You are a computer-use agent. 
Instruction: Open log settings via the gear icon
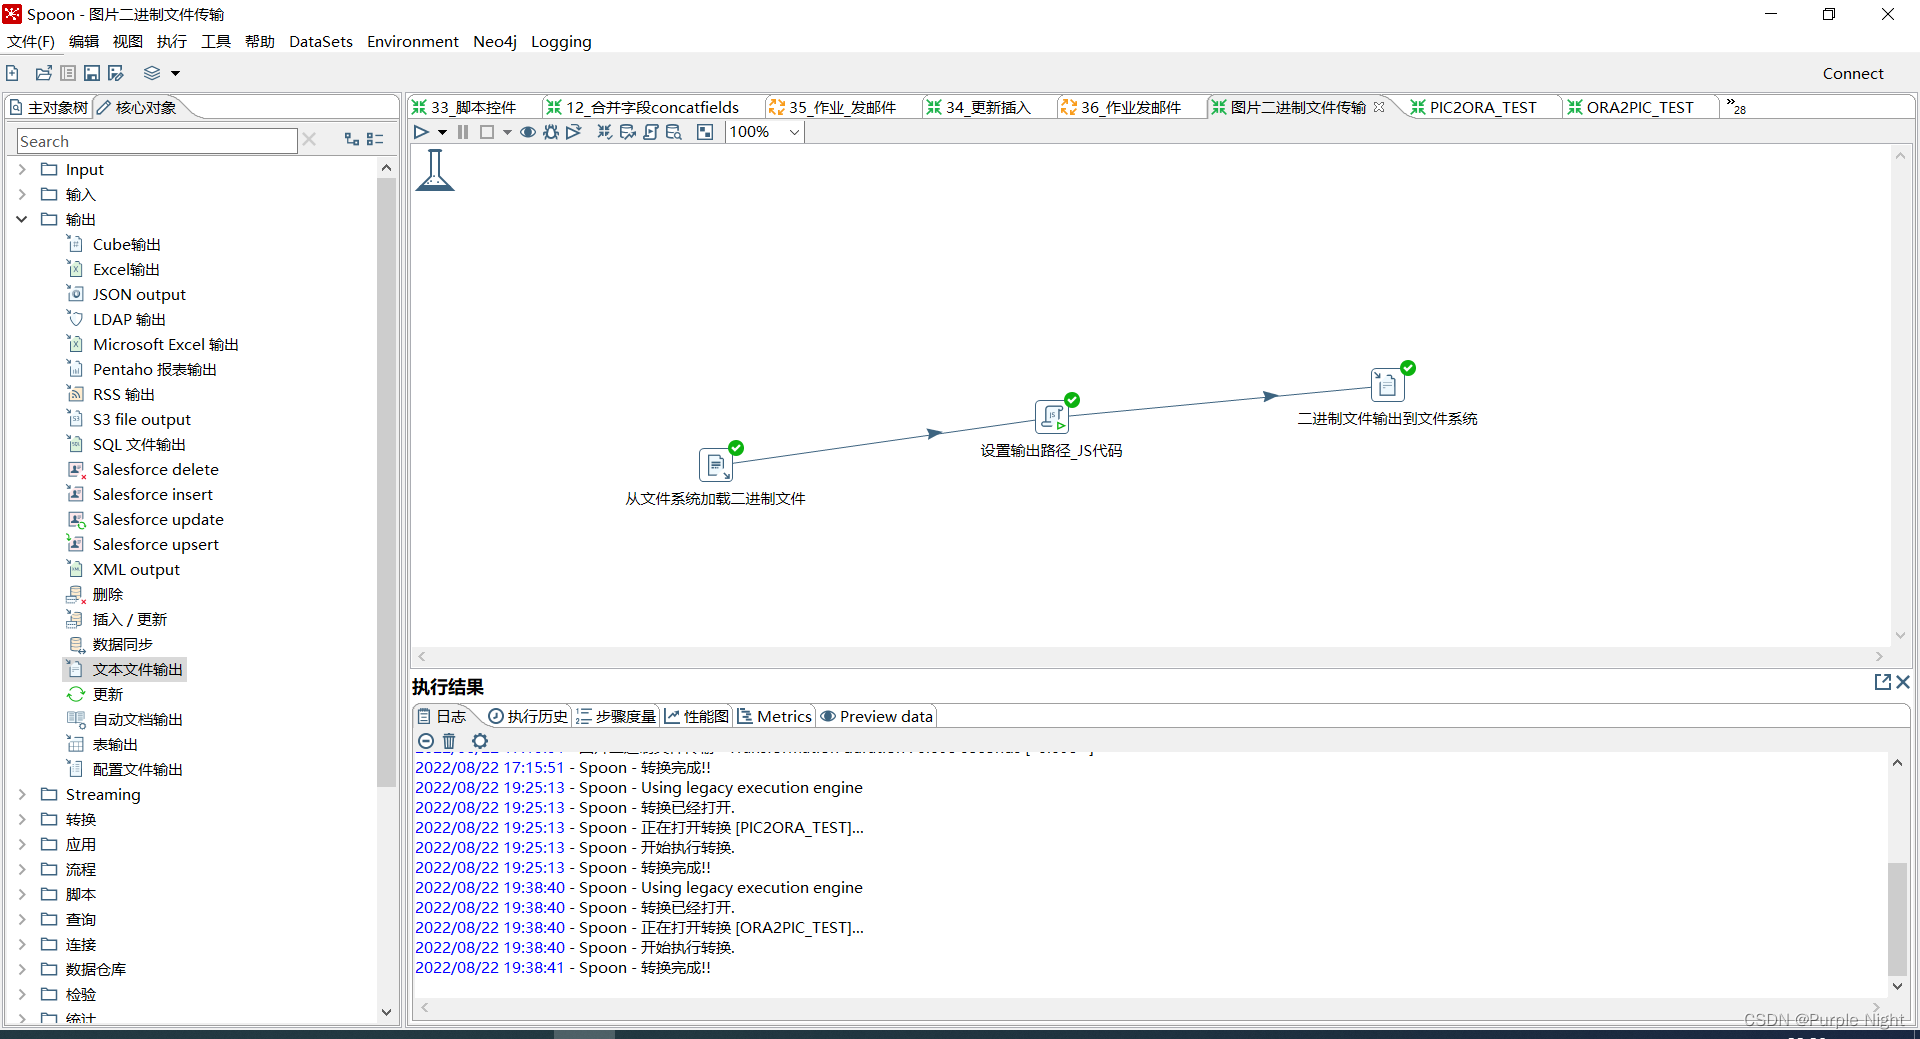pyautogui.click(x=481, y=741)
